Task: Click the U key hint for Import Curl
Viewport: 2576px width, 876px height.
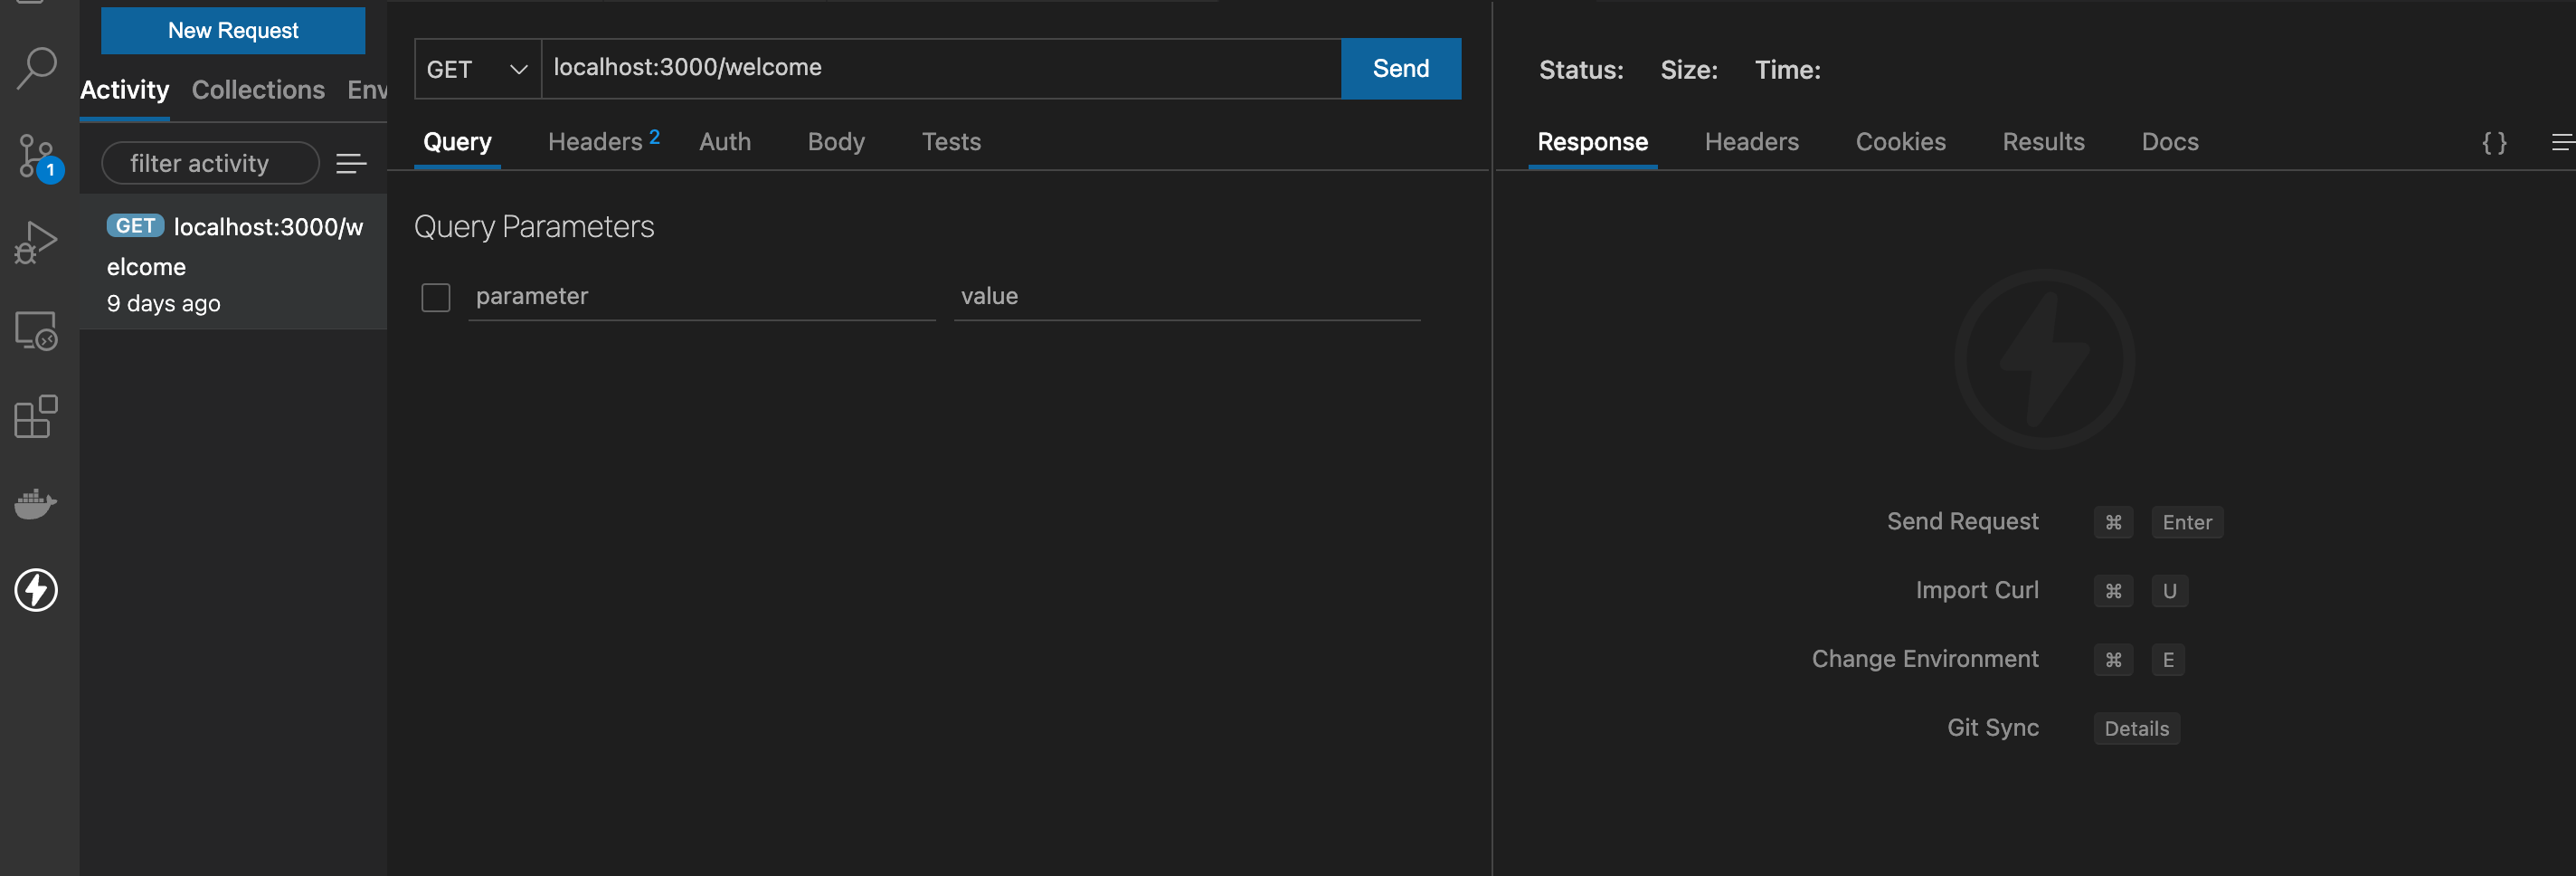Action: [x=2169, y=592]
